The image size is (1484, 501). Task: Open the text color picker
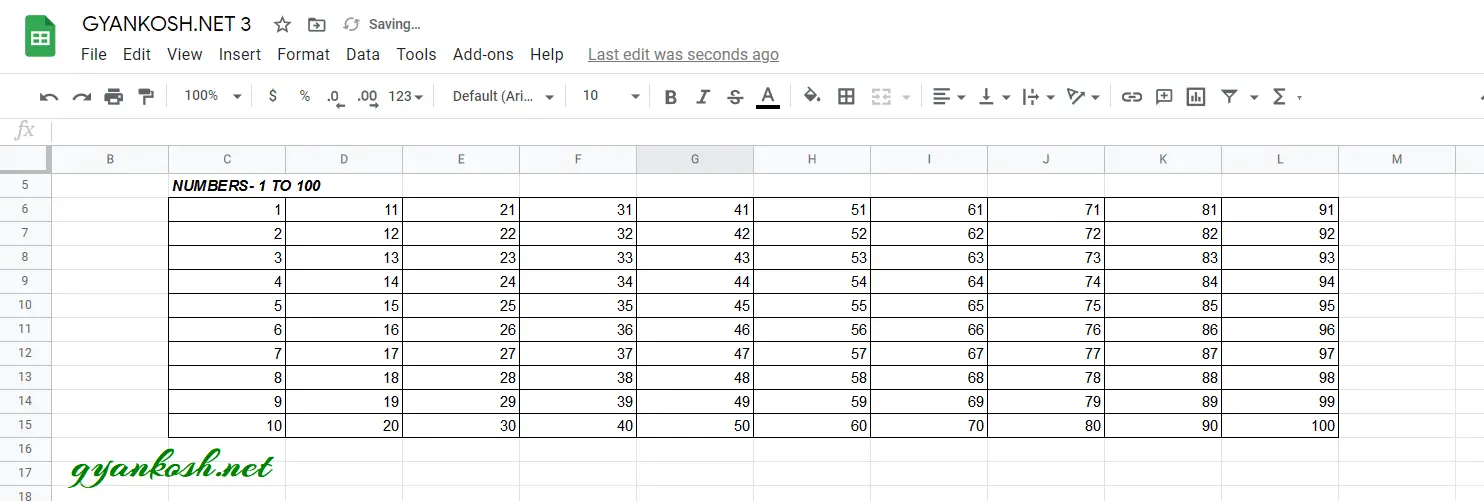pyautogui.click(x=768, y=97)
